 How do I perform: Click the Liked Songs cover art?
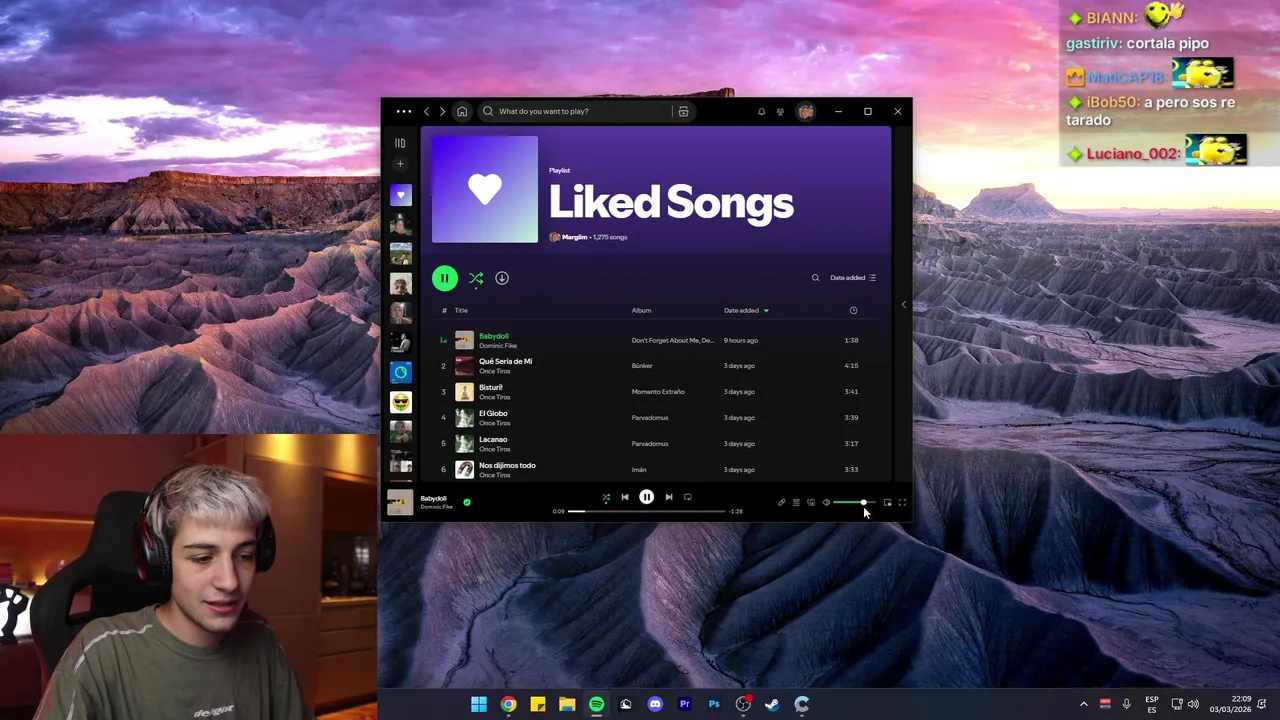485,190
